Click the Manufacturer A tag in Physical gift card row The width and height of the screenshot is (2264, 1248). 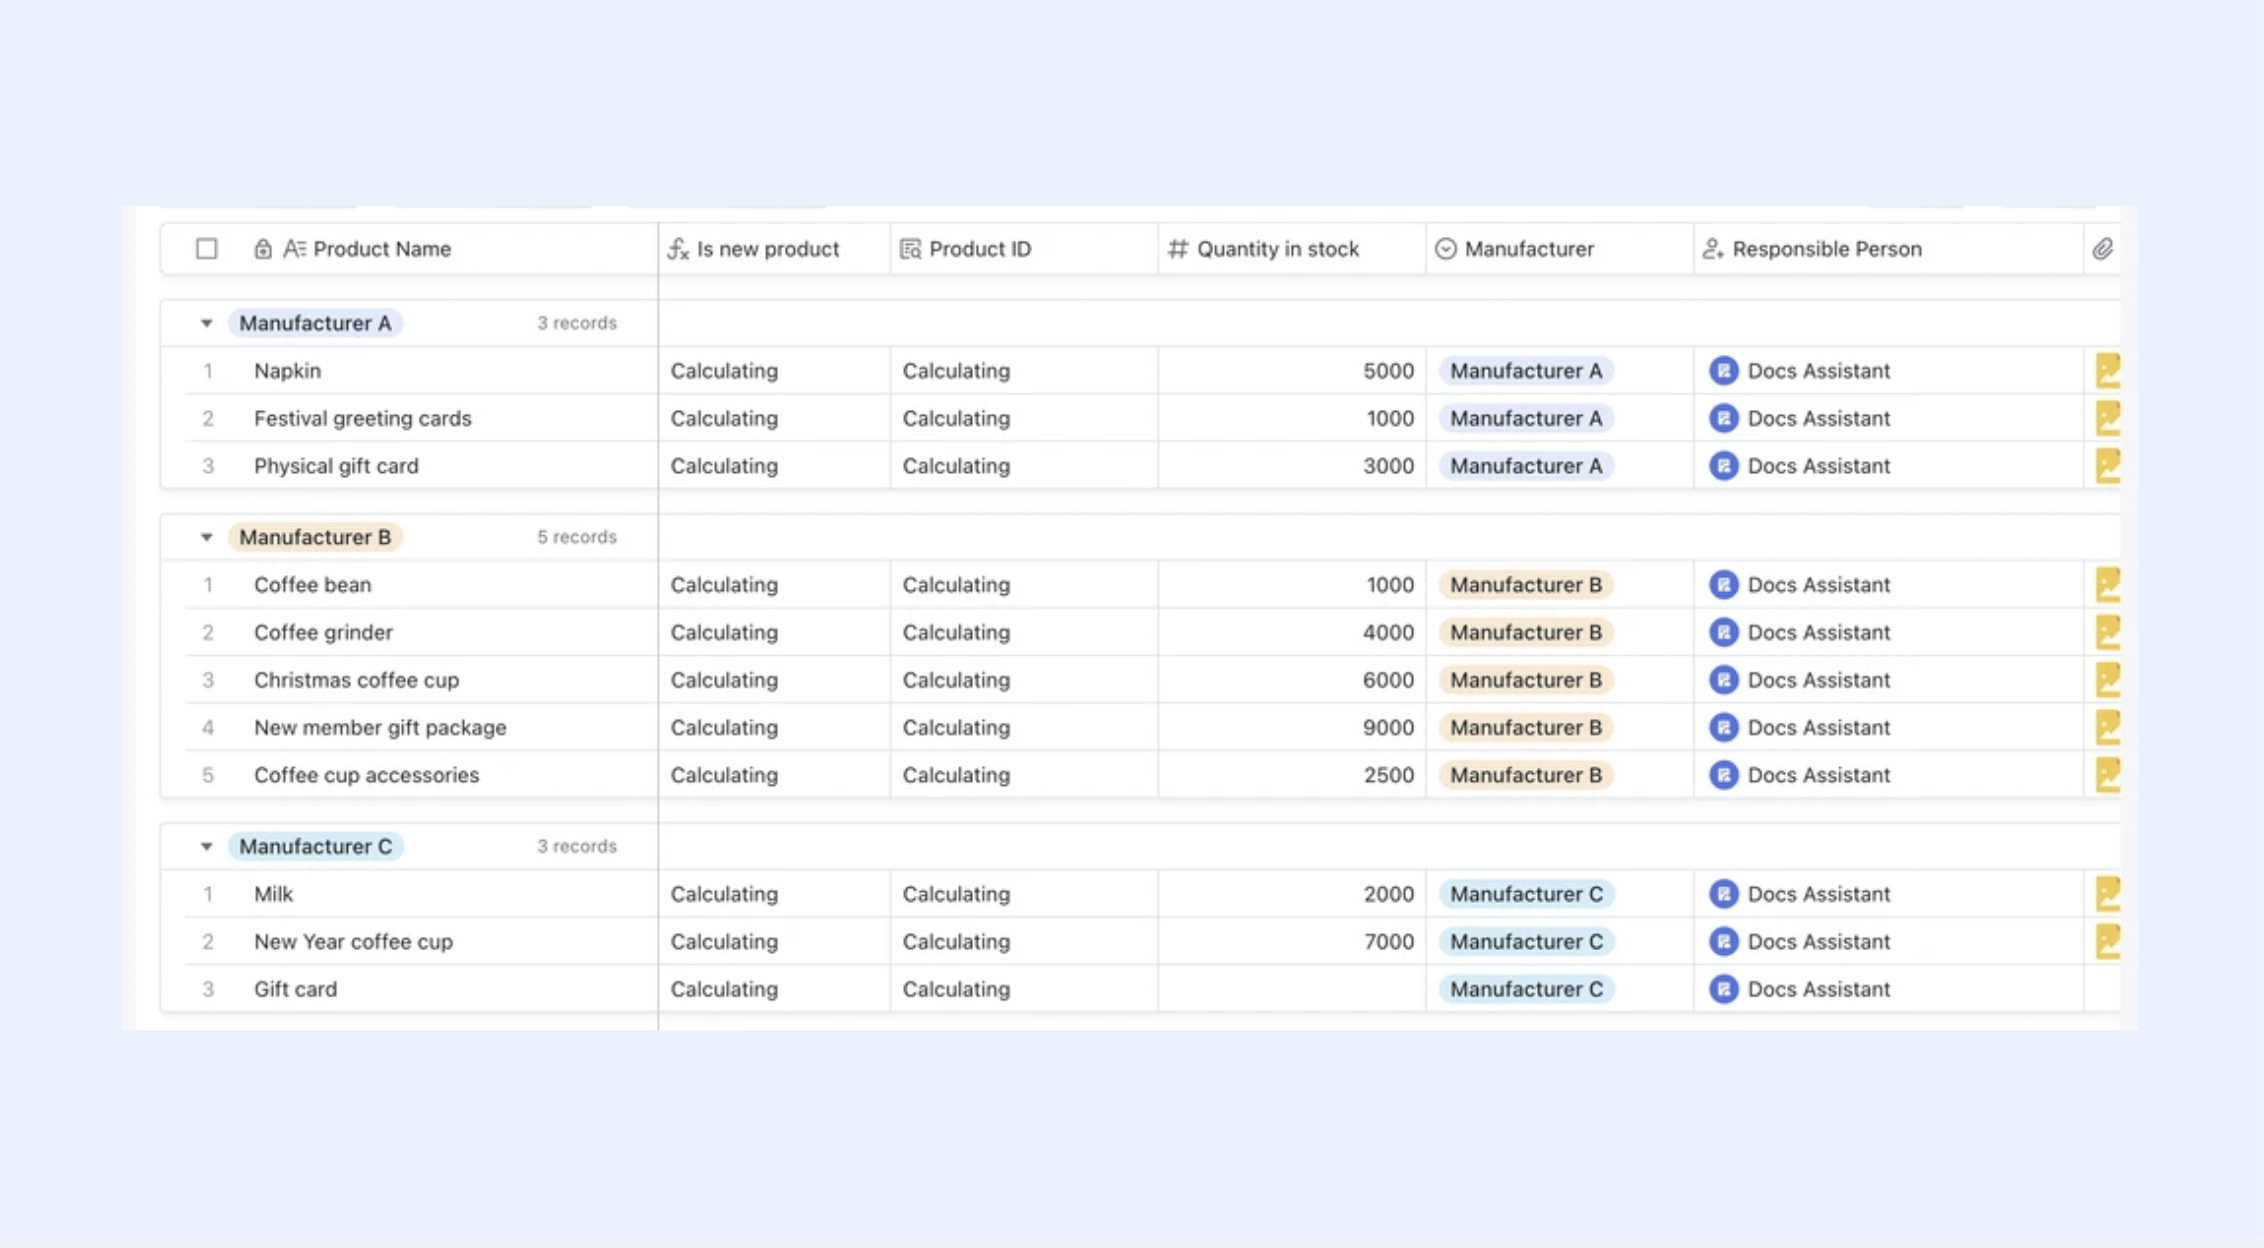click(1526, 466)
